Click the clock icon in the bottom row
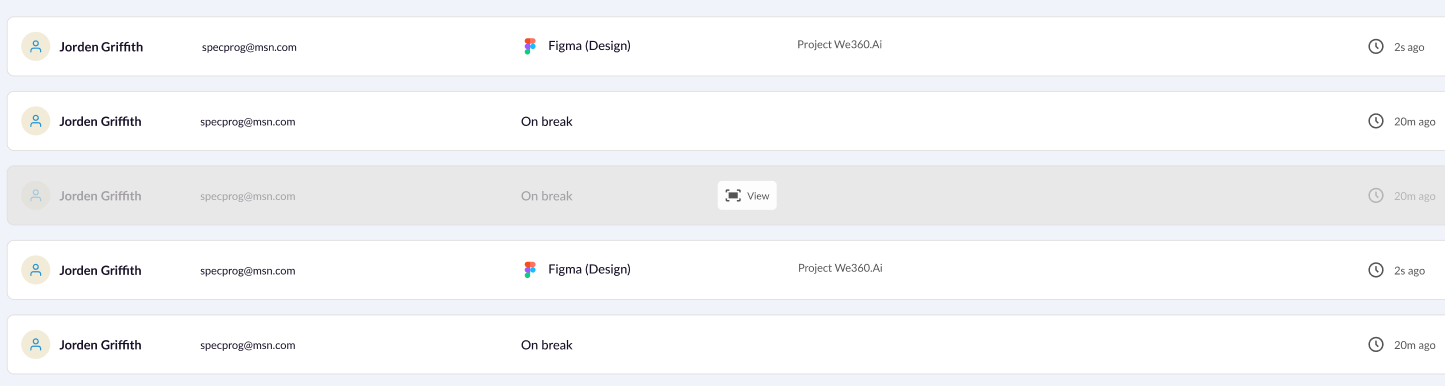The width and height of the screenshot is (1445, 386). coord(1376,345)
